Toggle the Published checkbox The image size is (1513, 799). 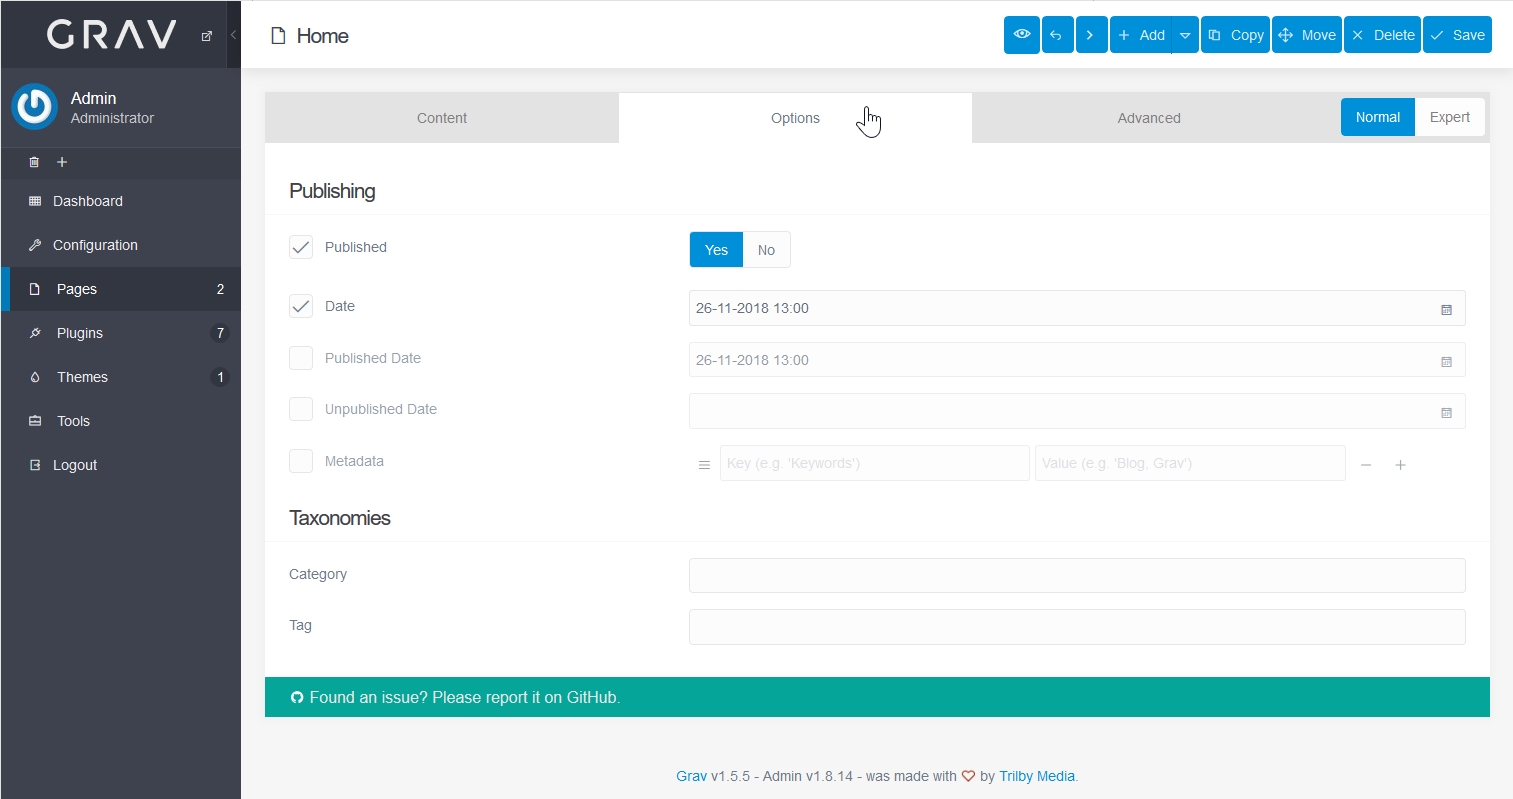(x=301, y=247)
